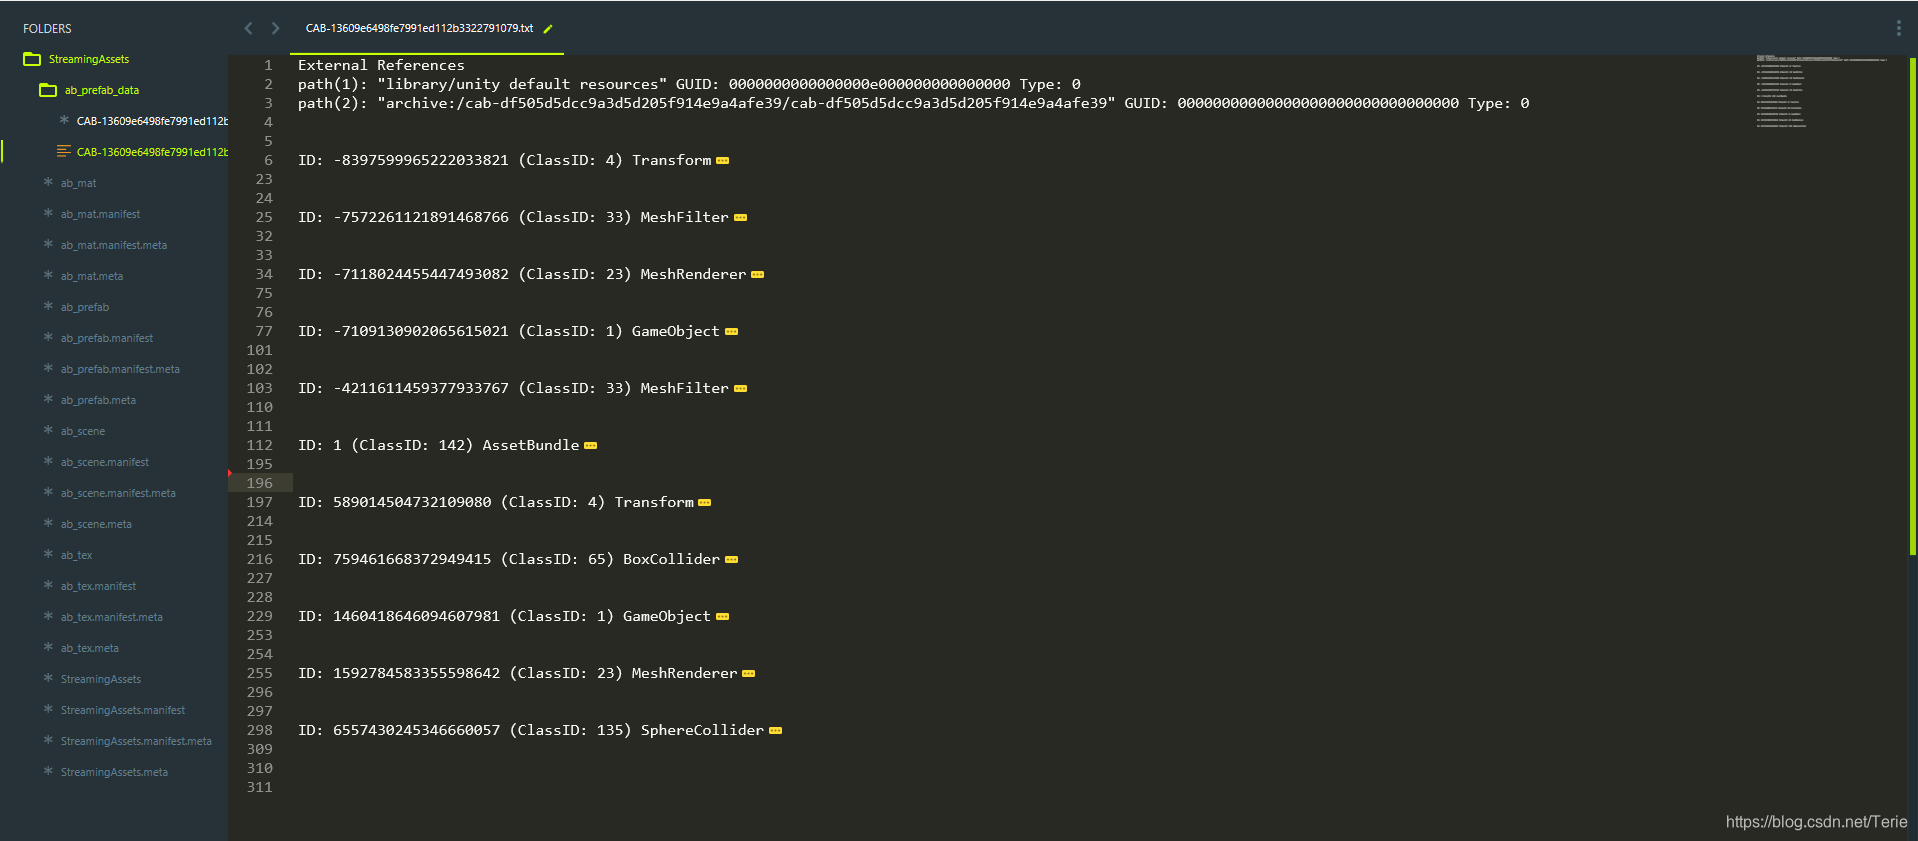The width and height of the screenshot is (1918, 841).
Task: Expand folded block after SphereCollider line 298
Action: coord(775,731)
